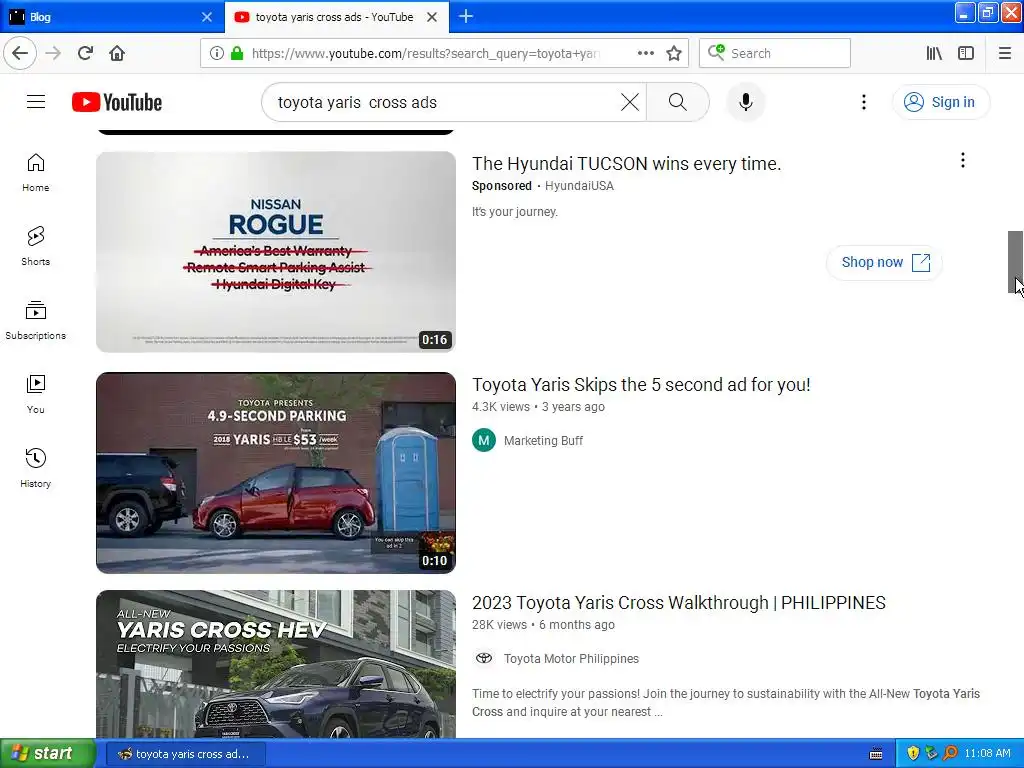Screen dimensions: 1024x768
Task: Click the Sign in button
Action: point(940,102)
